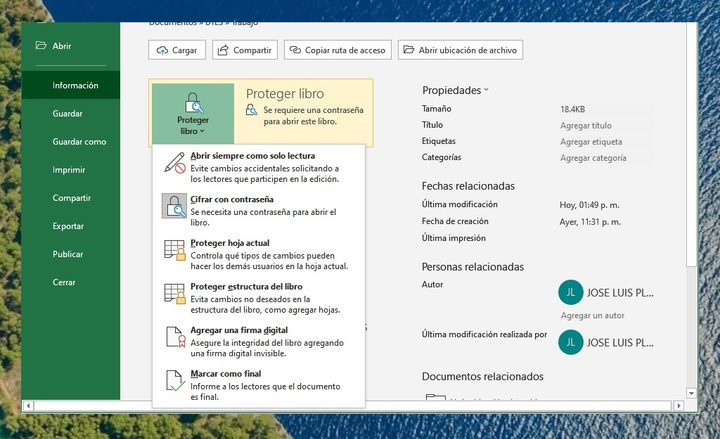Click the Personas relacionadas heading
The height and width of the screenshot is (439, 720).
(472, 267)
